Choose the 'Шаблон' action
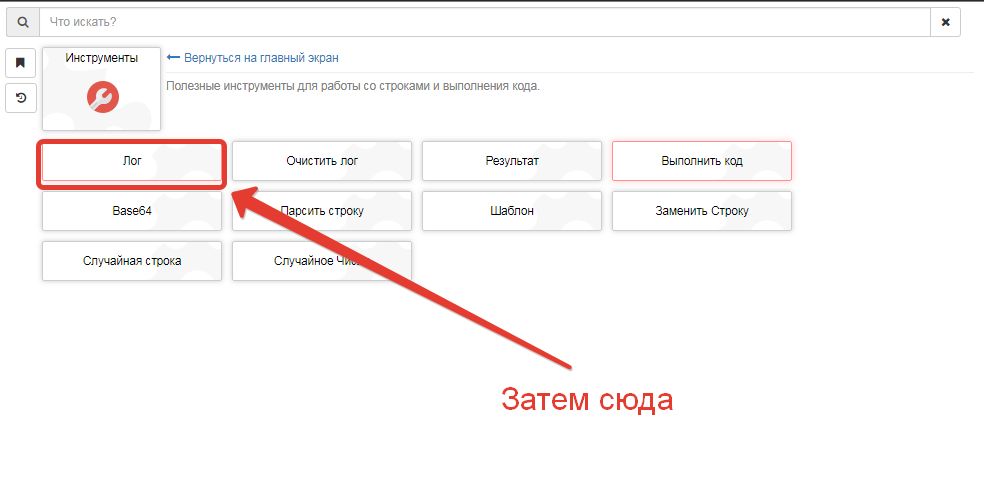The height and width of the screenshot is (478, 984). (512, 211)
